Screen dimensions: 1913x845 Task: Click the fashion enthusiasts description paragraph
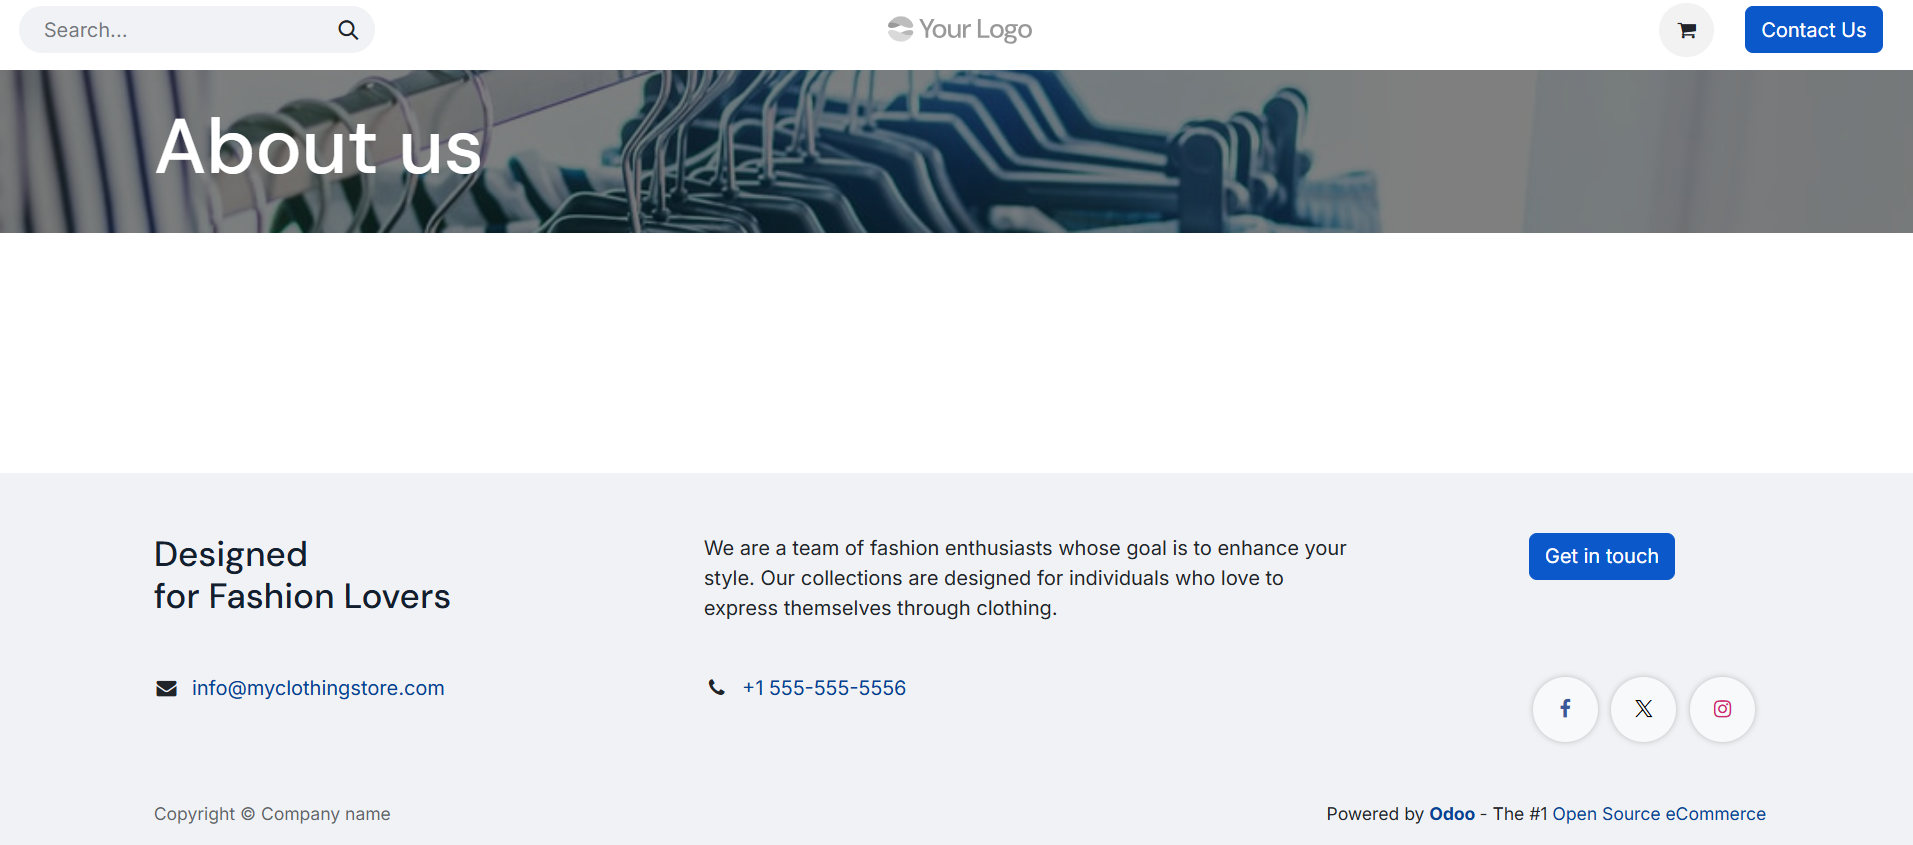click(x=1025, y=578)
